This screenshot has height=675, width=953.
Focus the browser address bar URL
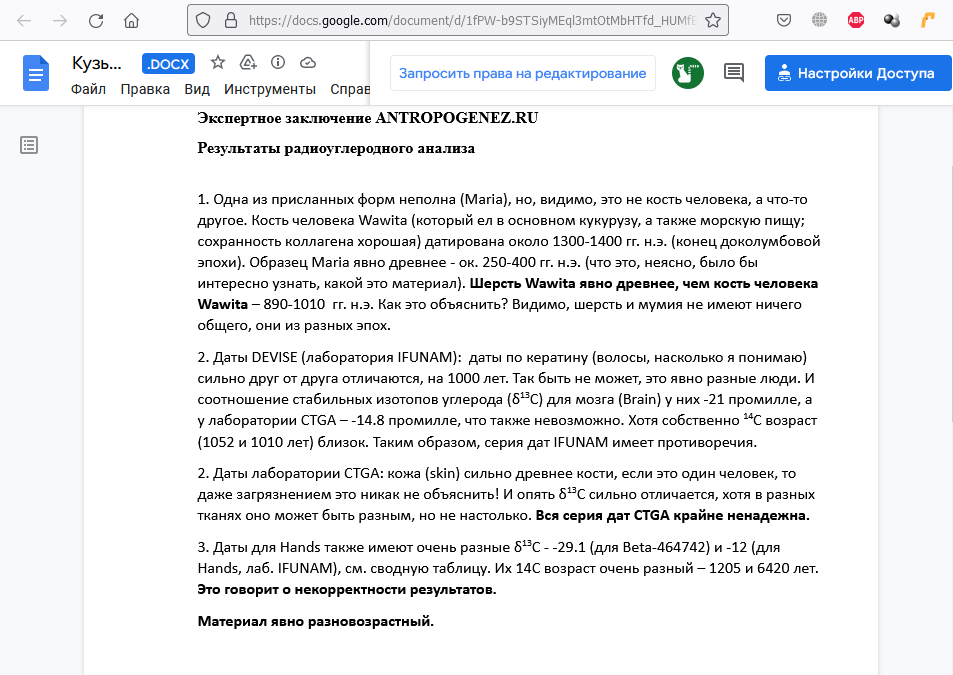tap(472, 21)
